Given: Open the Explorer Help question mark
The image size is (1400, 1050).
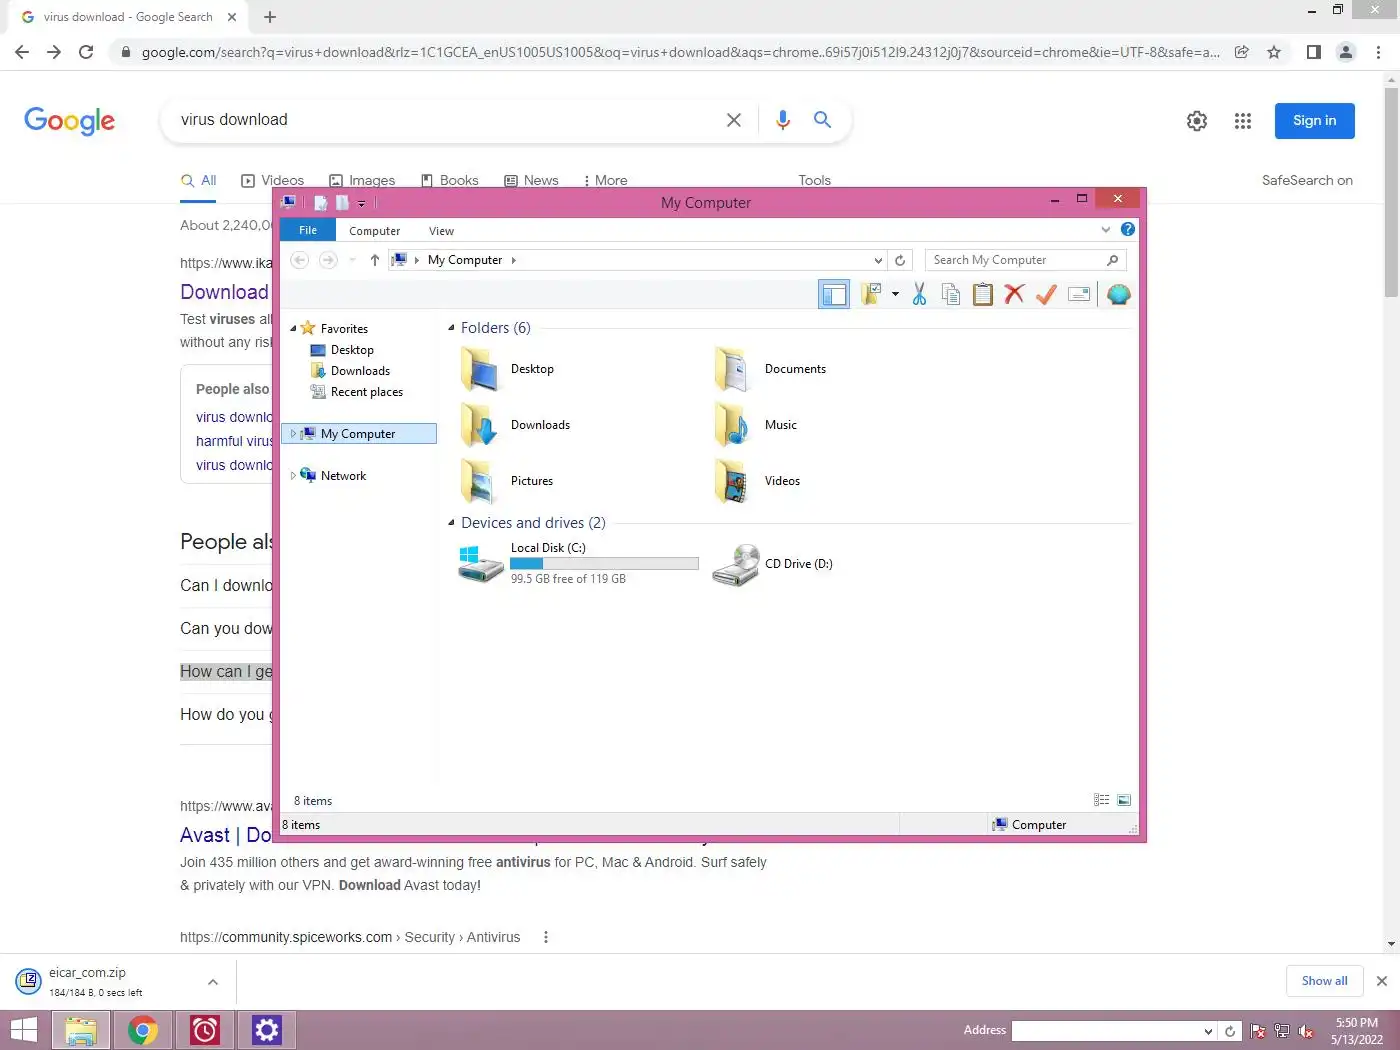Looking at the screenshot, I should tap(1128, 229).
